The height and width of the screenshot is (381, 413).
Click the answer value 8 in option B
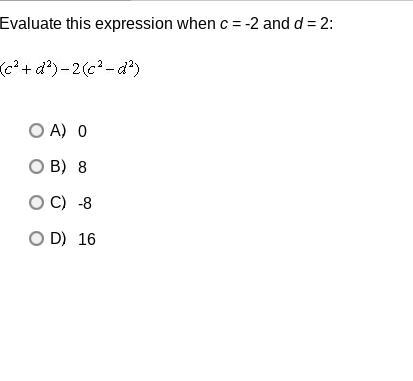coord(82,167)
